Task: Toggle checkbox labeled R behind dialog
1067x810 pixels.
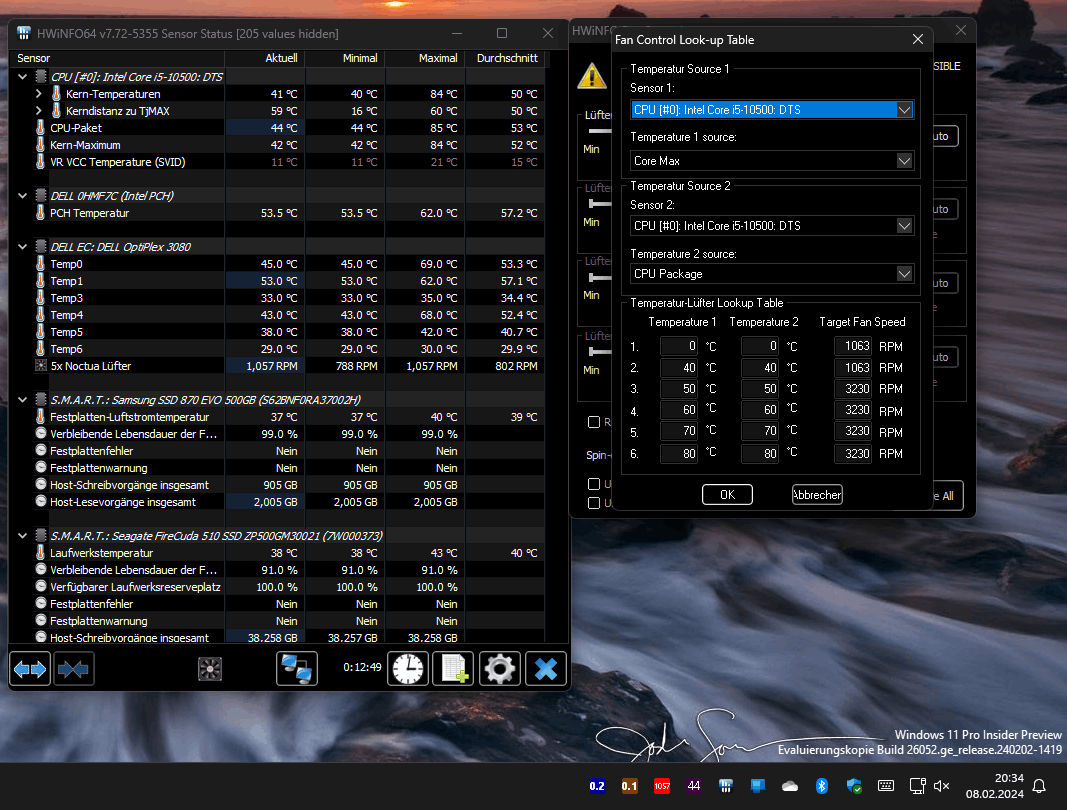Action: [x=593, y=422]
